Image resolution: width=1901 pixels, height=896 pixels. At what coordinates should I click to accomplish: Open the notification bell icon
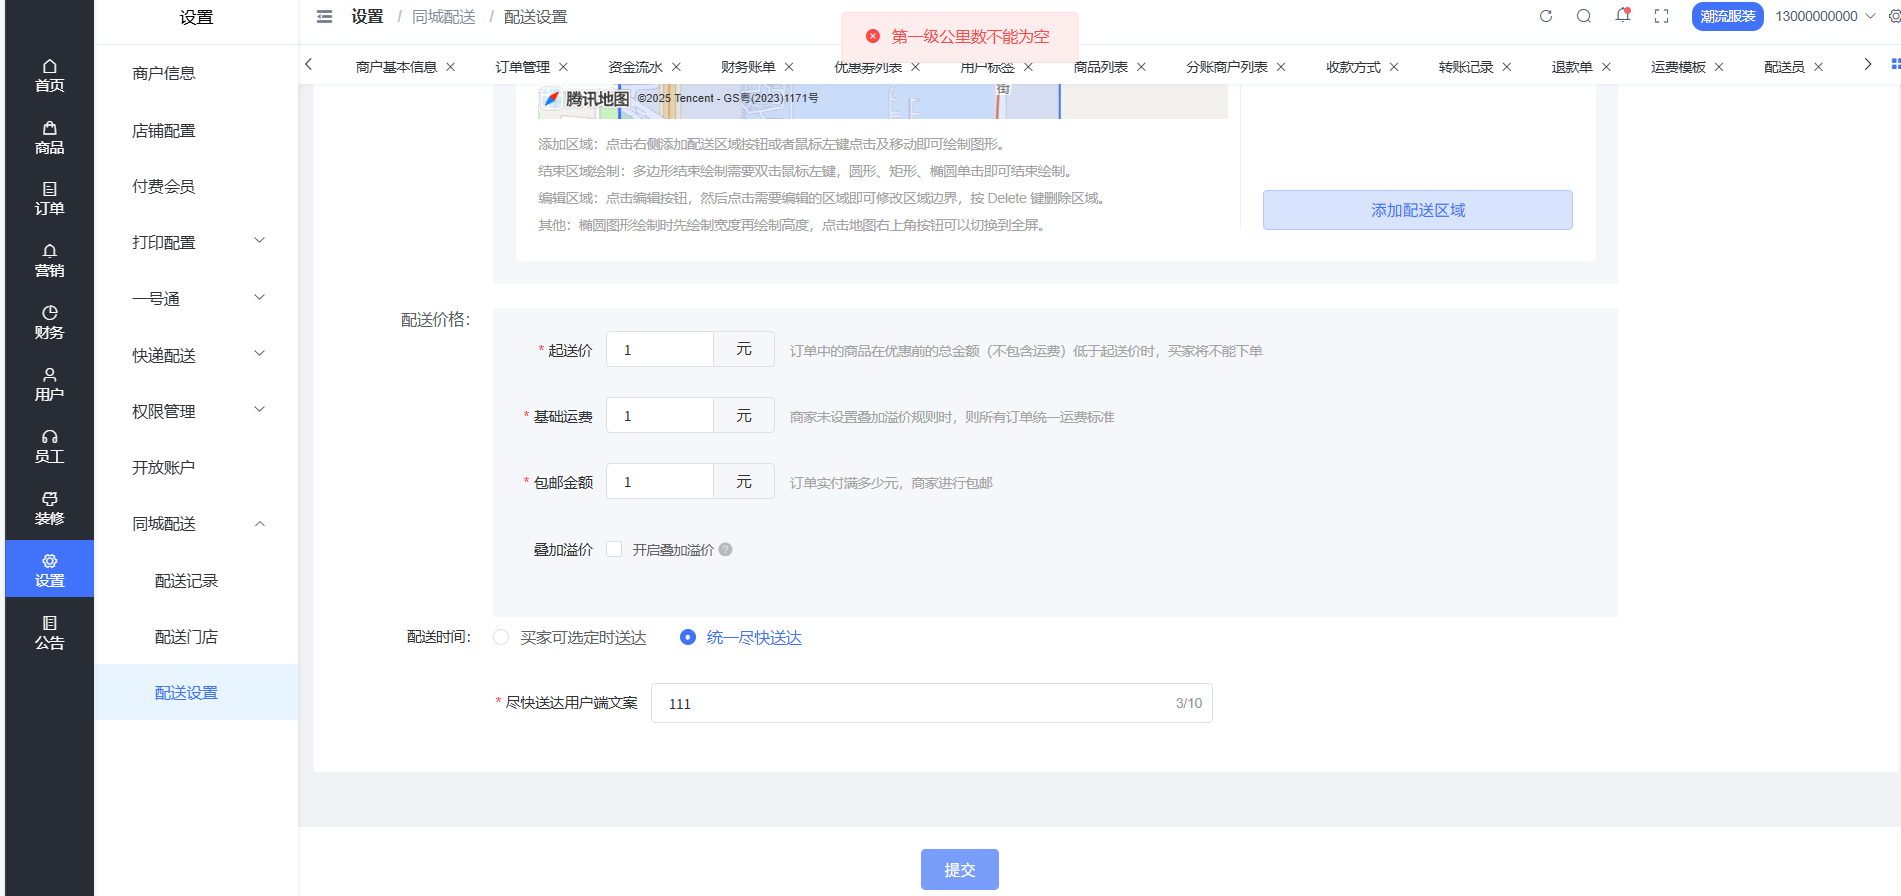tap(1622, 16)
